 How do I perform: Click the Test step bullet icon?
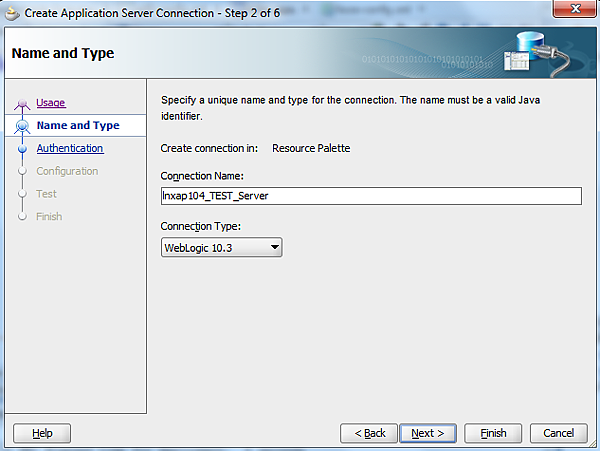[x=22, y=194]
